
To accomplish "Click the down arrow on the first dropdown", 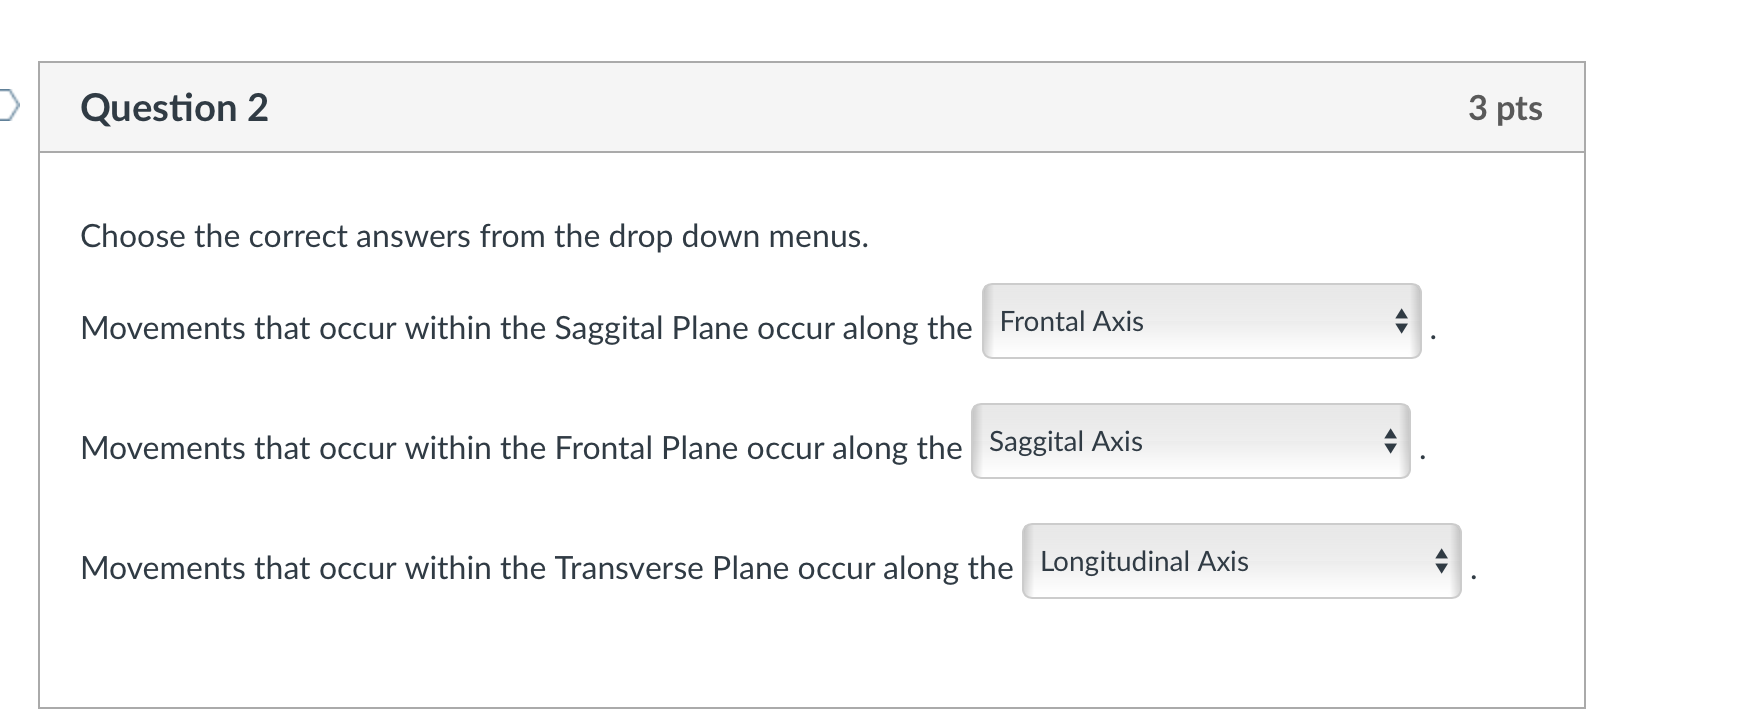I will (1400, 329).
